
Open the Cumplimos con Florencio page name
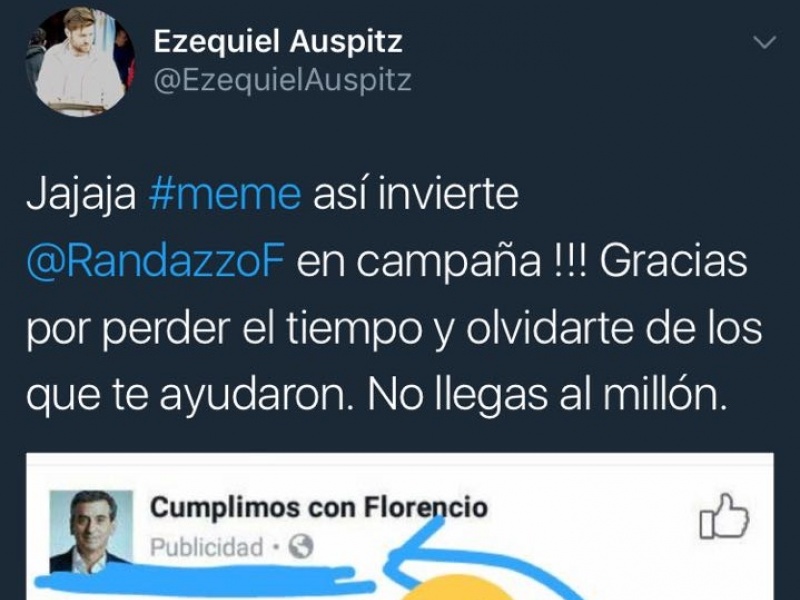[319, 507]
